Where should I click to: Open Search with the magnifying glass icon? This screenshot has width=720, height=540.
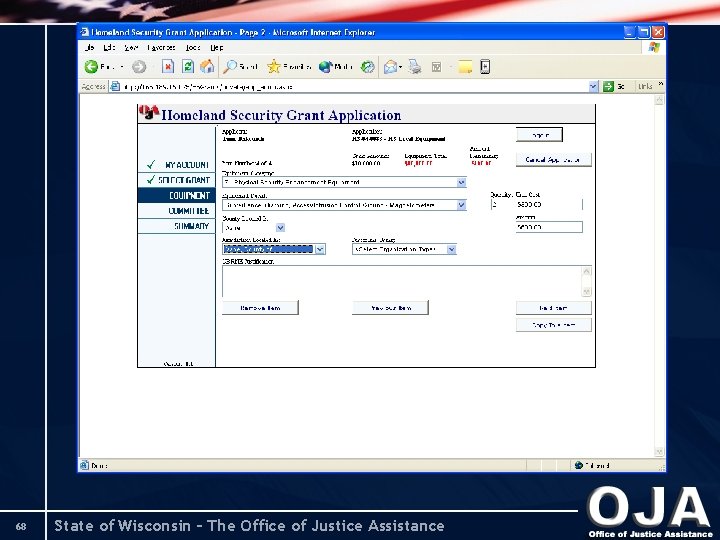230,67
